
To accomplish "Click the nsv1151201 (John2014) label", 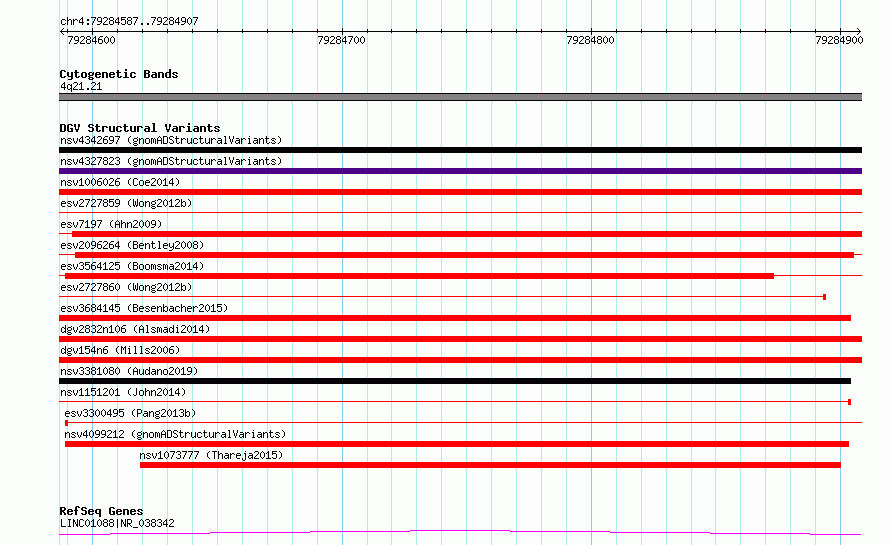I will click(x=123, y=392).
